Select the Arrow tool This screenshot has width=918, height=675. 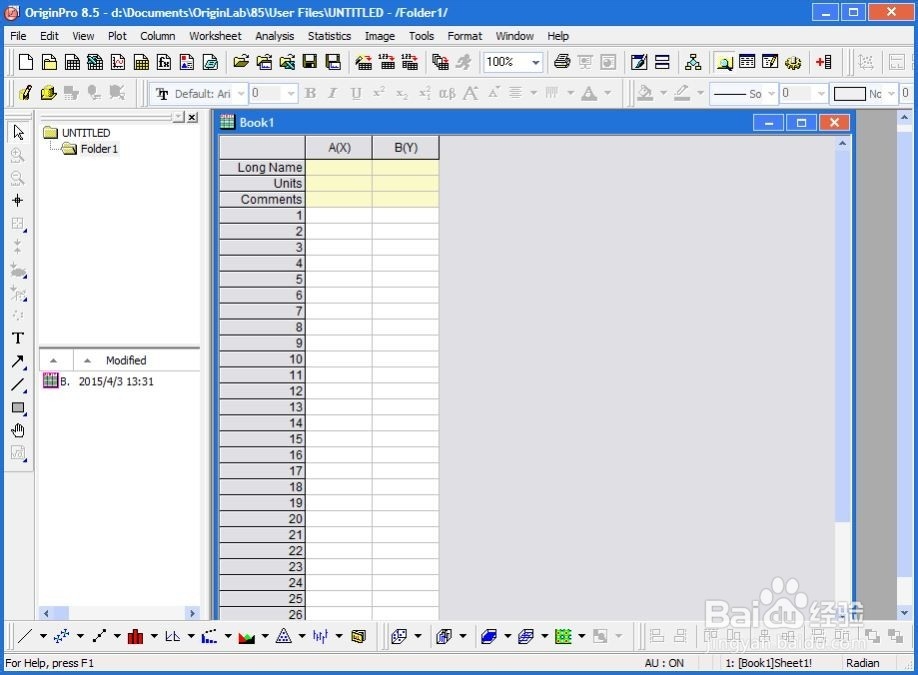pos(18,362)
